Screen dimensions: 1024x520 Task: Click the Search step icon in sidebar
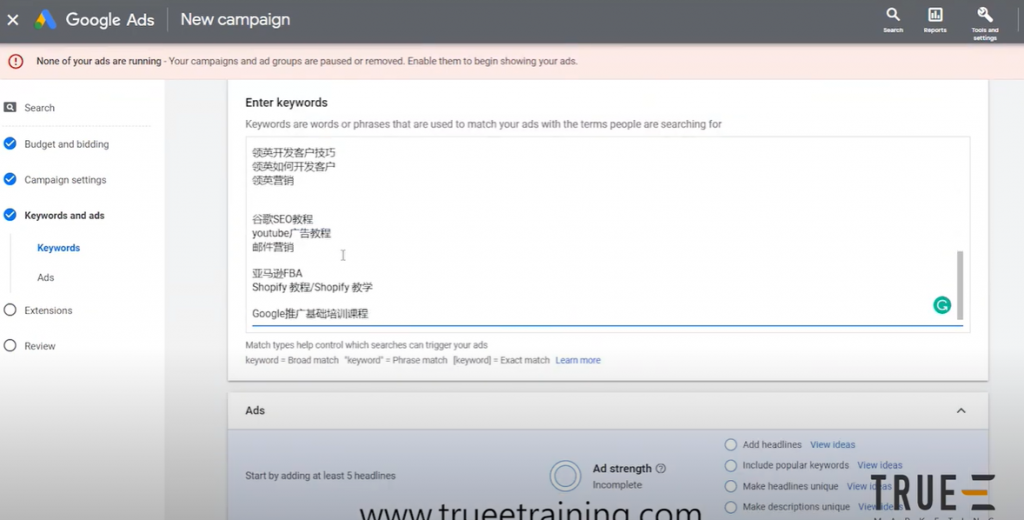10,108
